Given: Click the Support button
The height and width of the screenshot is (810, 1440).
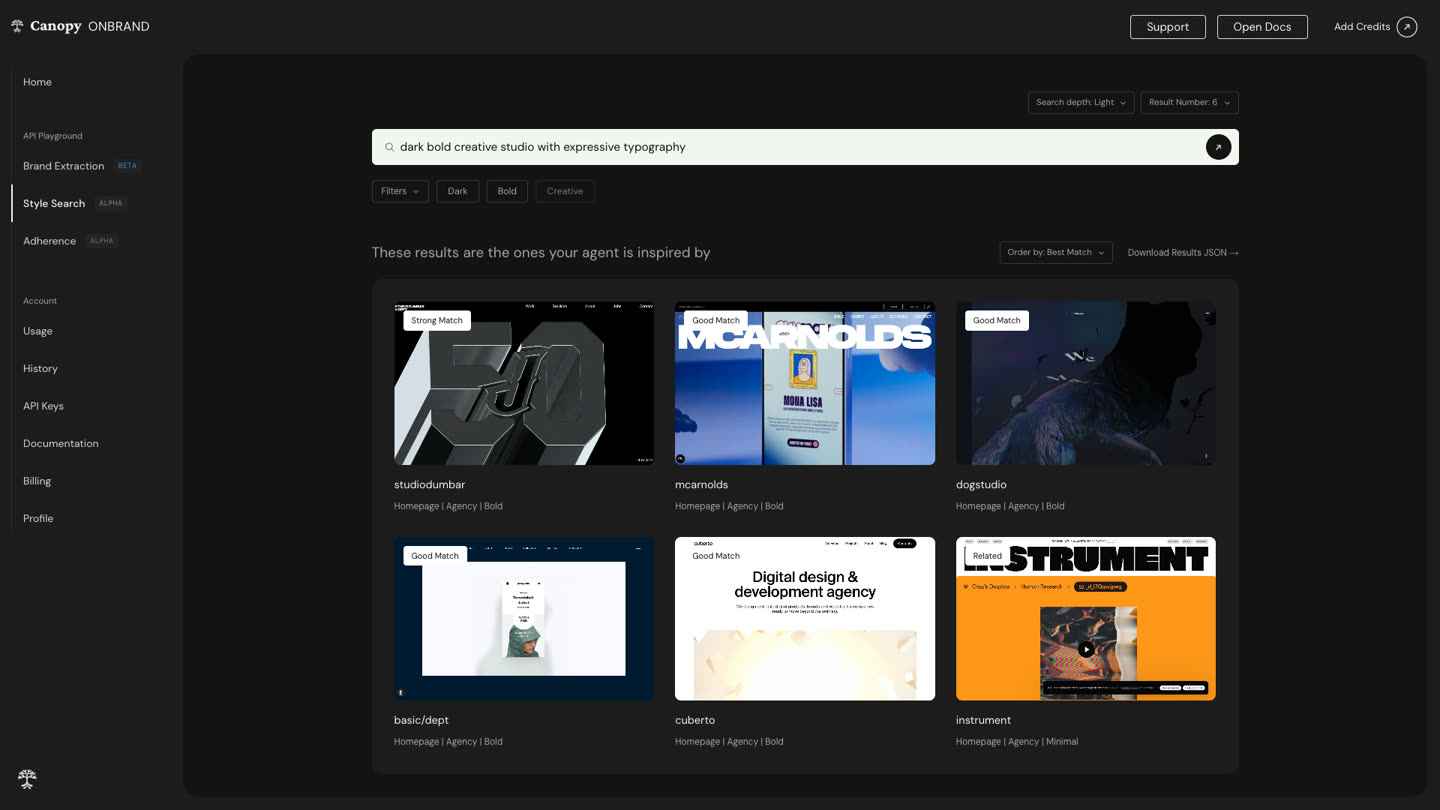Looking at the screenshot, I should pyautogui.click(x=1168, y=27).
